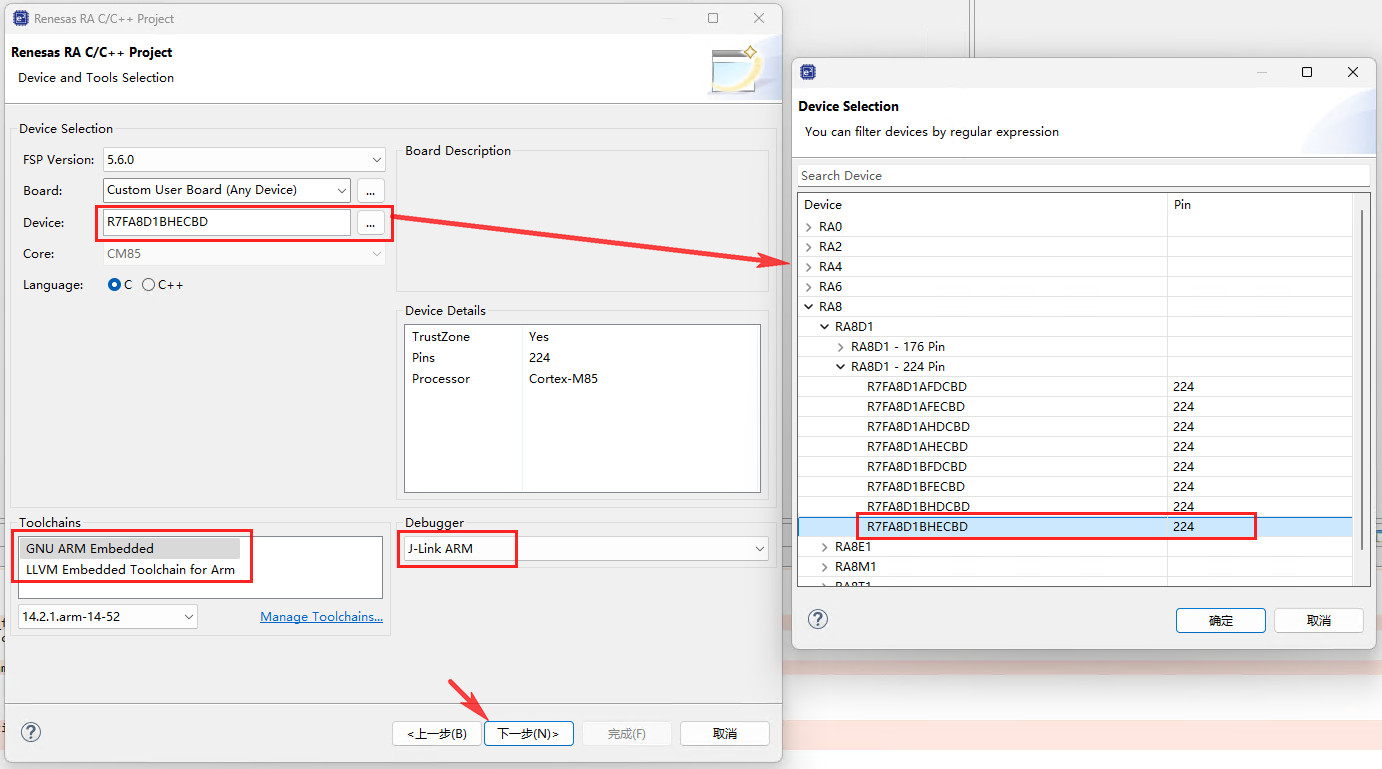Screen dimensions: 1382x769
Task: Select GNU ARM Embedded toolchain
Action: click(130, 549)
